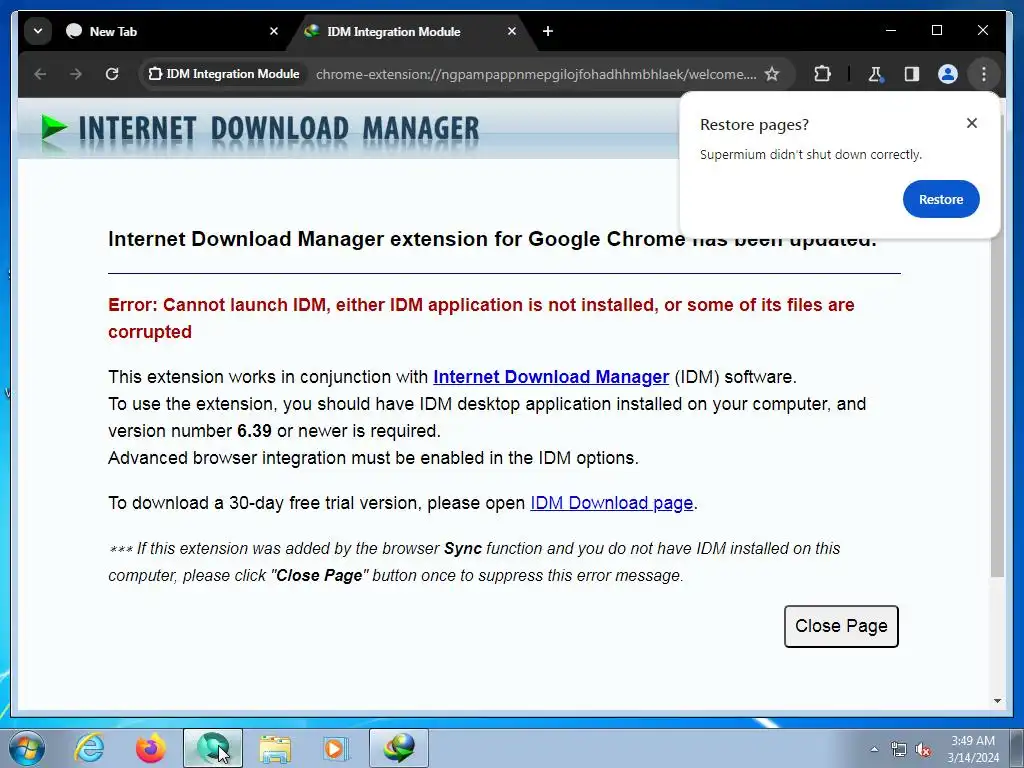Viewport: 1024px width, 768px height.
Task: Launch Internet Explorer from taskbar
Action: tap(89, 748)
